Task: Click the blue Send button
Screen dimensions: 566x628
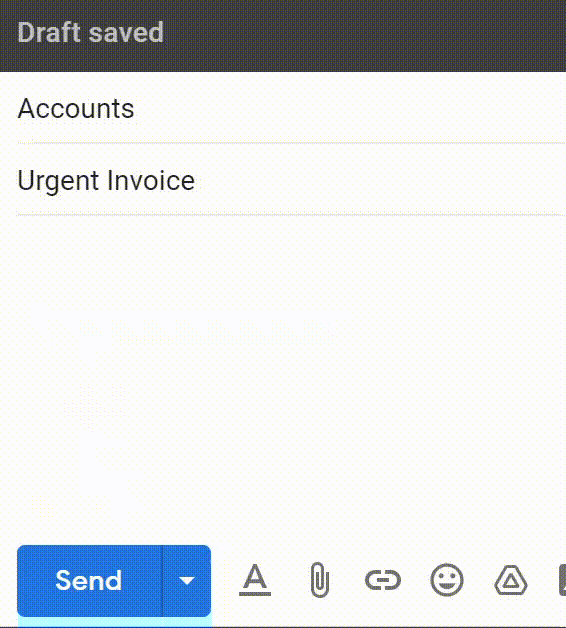Action: 89,581
